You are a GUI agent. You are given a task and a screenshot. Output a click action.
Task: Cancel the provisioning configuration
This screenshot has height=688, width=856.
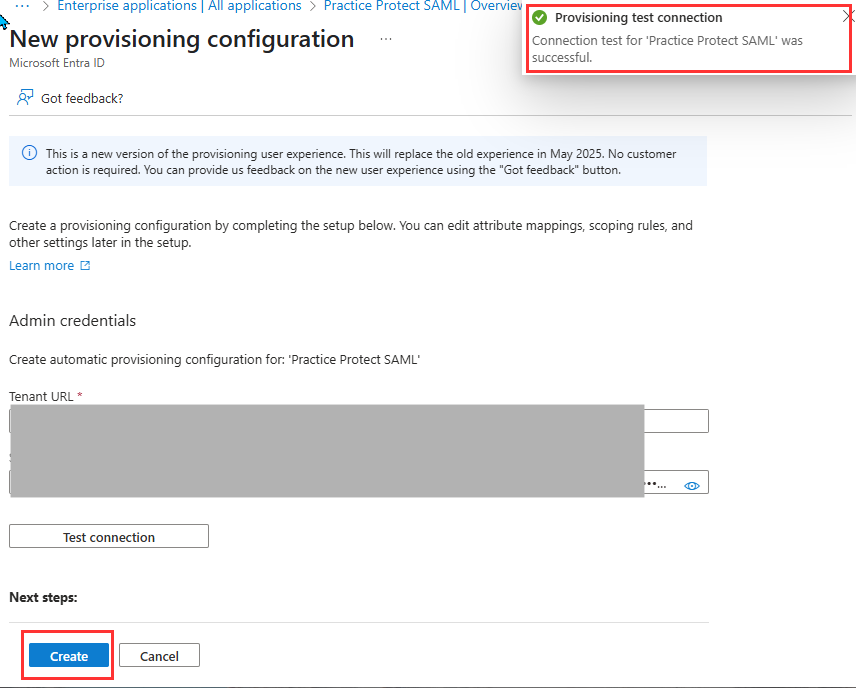(x=159, y=655)
